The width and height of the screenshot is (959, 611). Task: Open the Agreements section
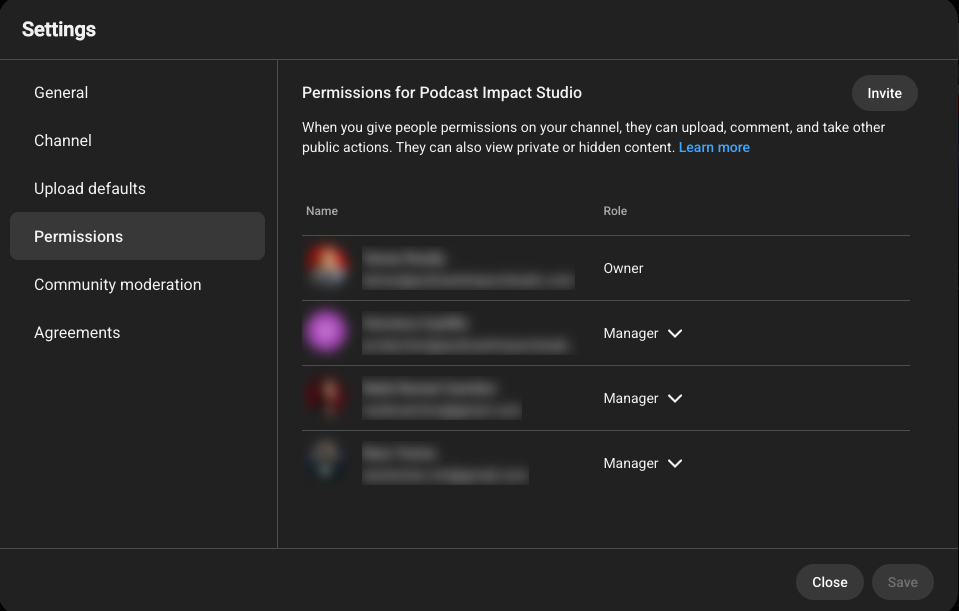(x=137, y=332)
